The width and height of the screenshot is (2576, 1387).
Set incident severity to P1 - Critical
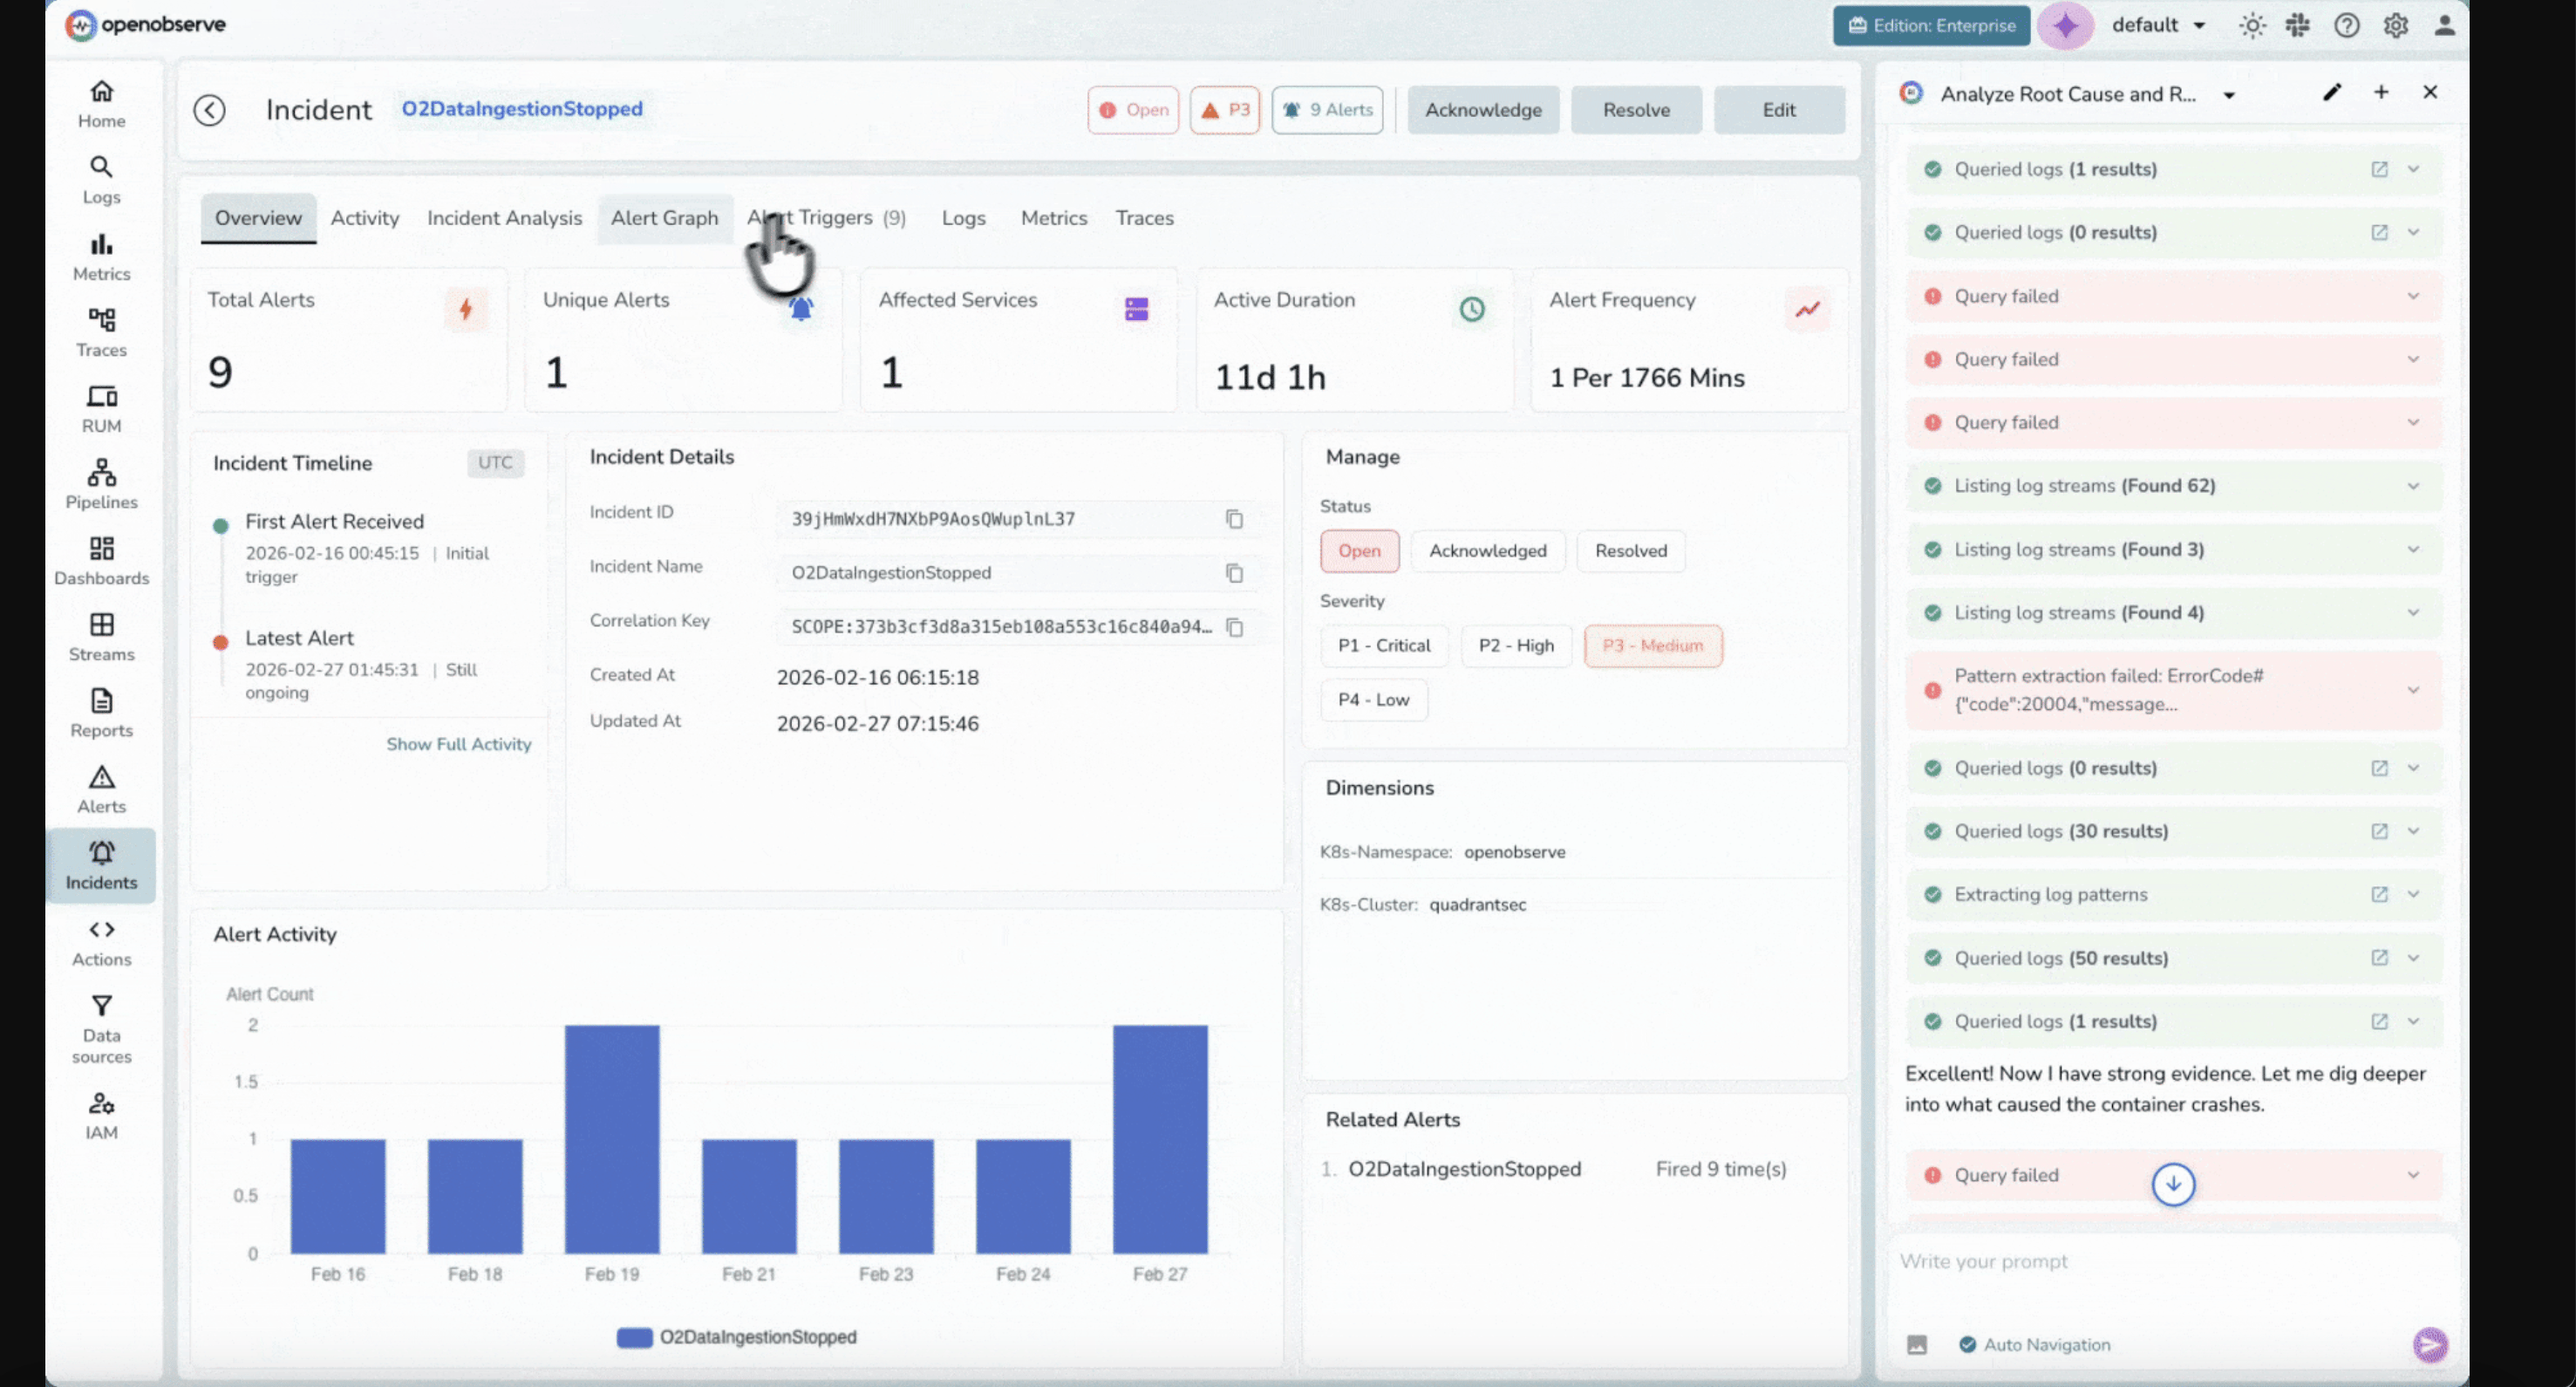(x=1384, y=645)
